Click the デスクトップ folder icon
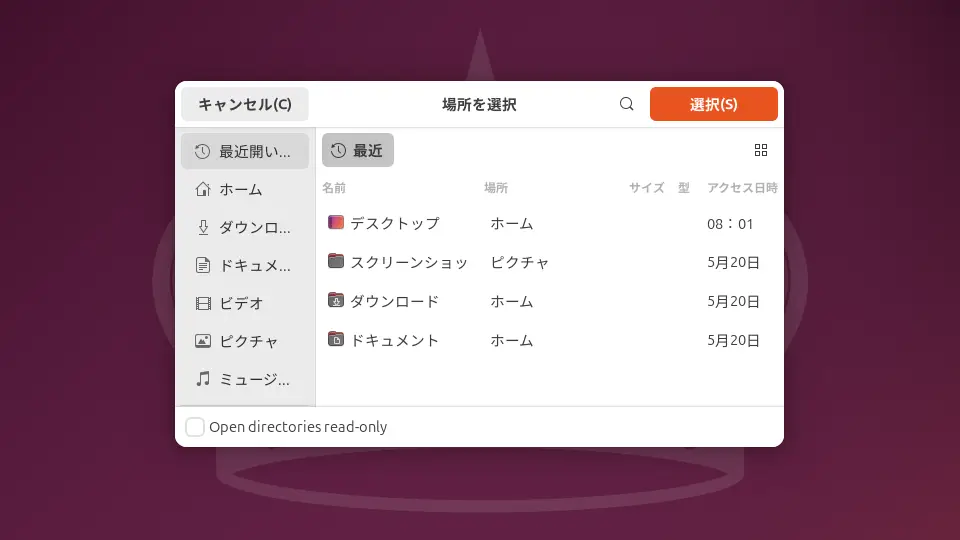Viewport: 960px width, 540px height. coord(336,222)
